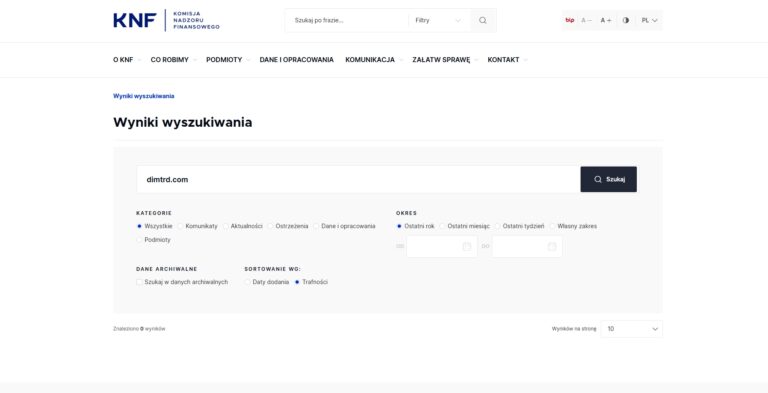Screen dimensions: 768x393
Task: Select the Wszystkie category radio
Action: tap(139, 226)
